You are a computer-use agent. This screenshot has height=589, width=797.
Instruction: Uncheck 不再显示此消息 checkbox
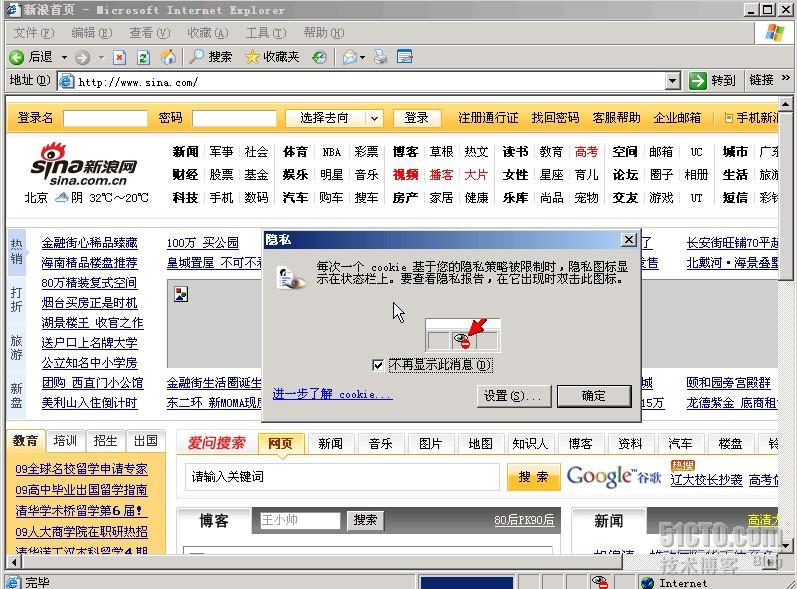(378, 365)
